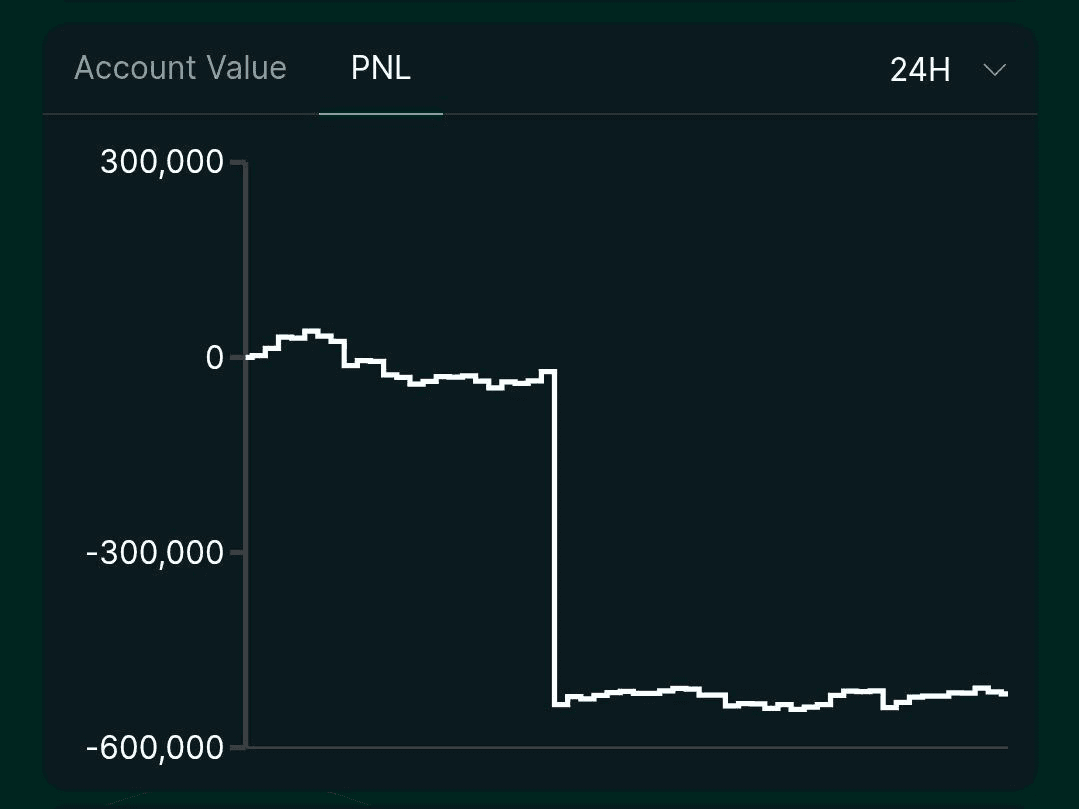Switch to the Account Value tab
The height and width of the screenshot is (809, 1079).
tap(180, 68)
